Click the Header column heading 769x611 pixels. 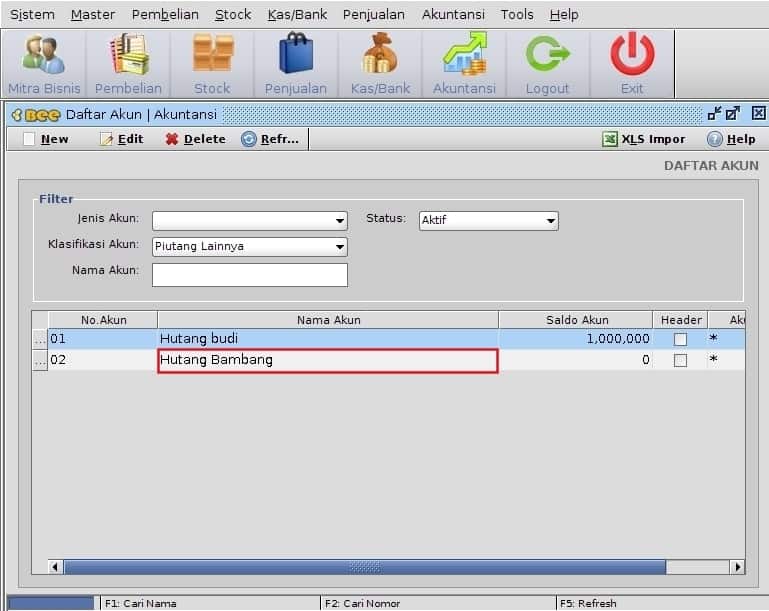click(681, 320)
